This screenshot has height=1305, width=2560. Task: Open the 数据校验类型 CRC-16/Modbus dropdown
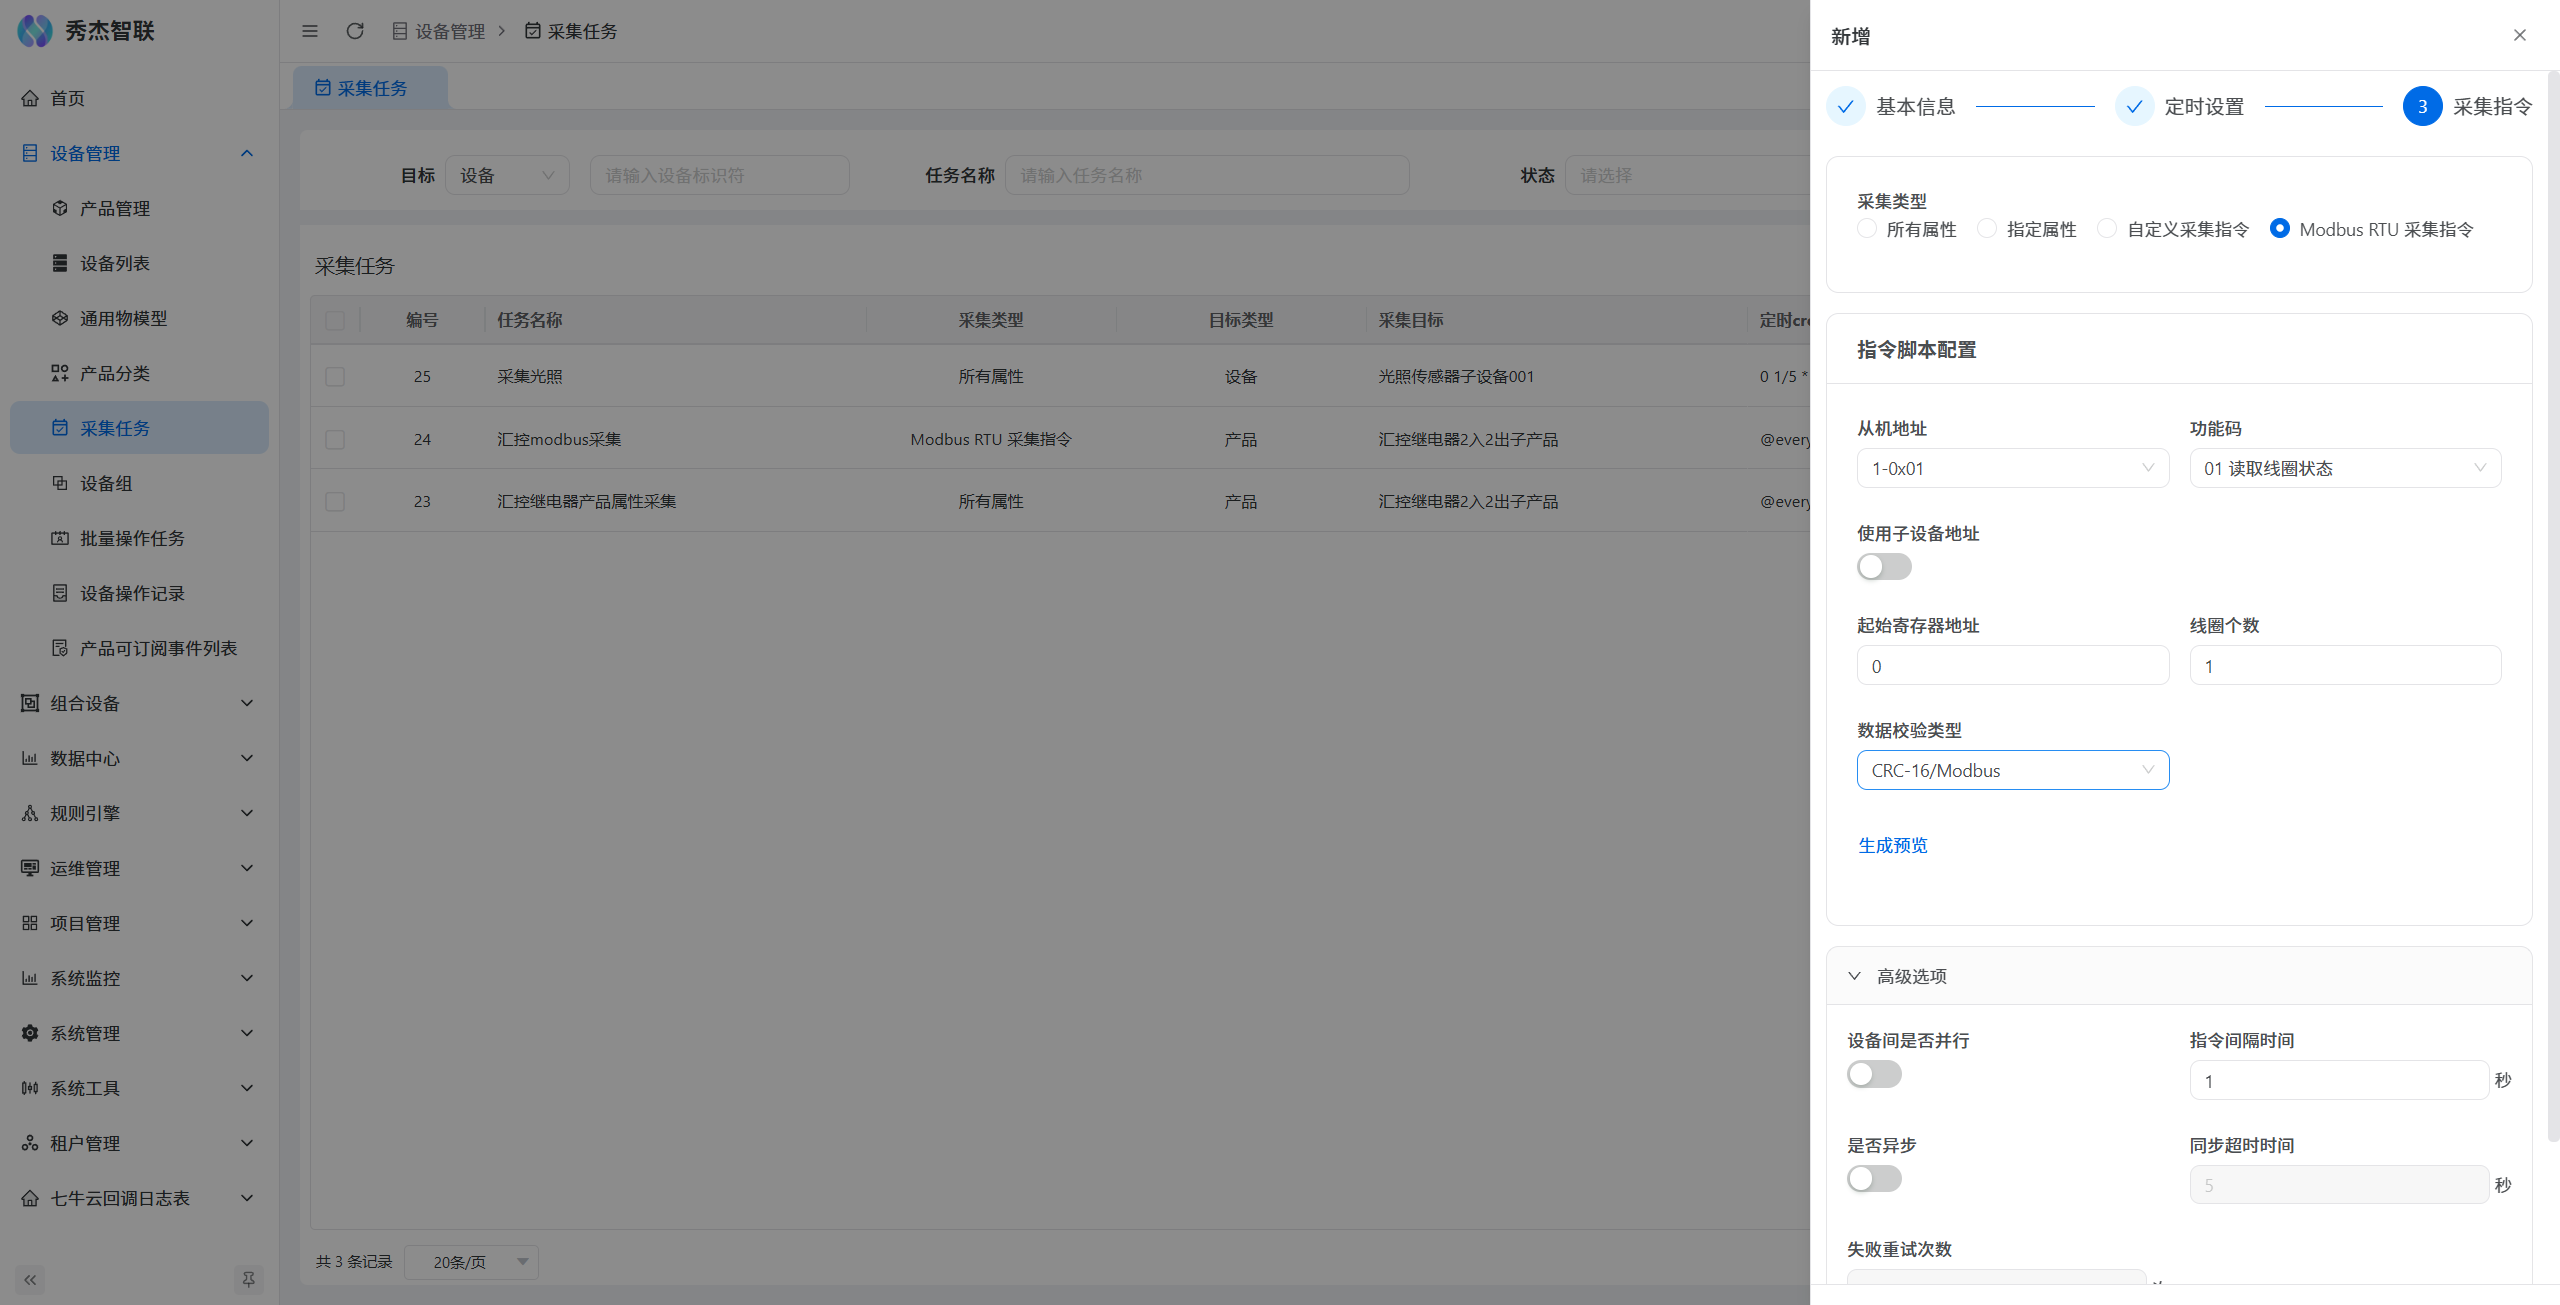pos(2012,770)
